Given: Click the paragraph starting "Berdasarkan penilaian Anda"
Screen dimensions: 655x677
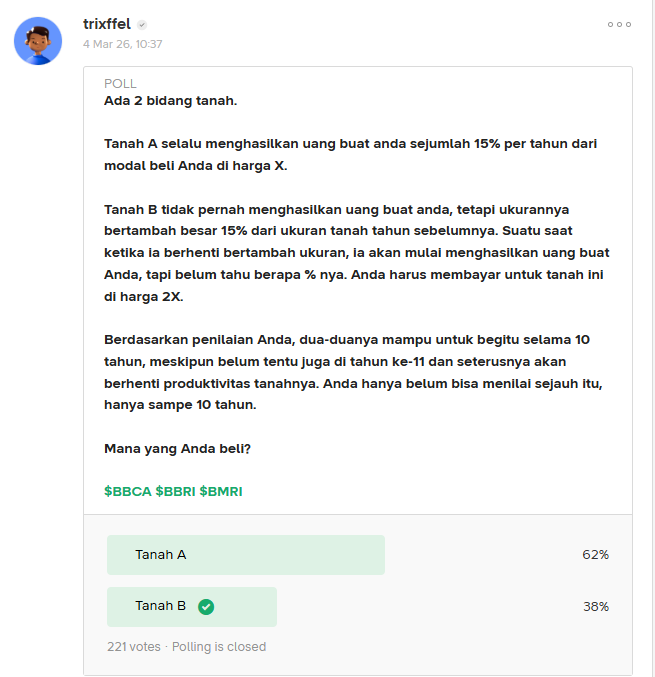Looking at the screenshot, I should (350, 372).
